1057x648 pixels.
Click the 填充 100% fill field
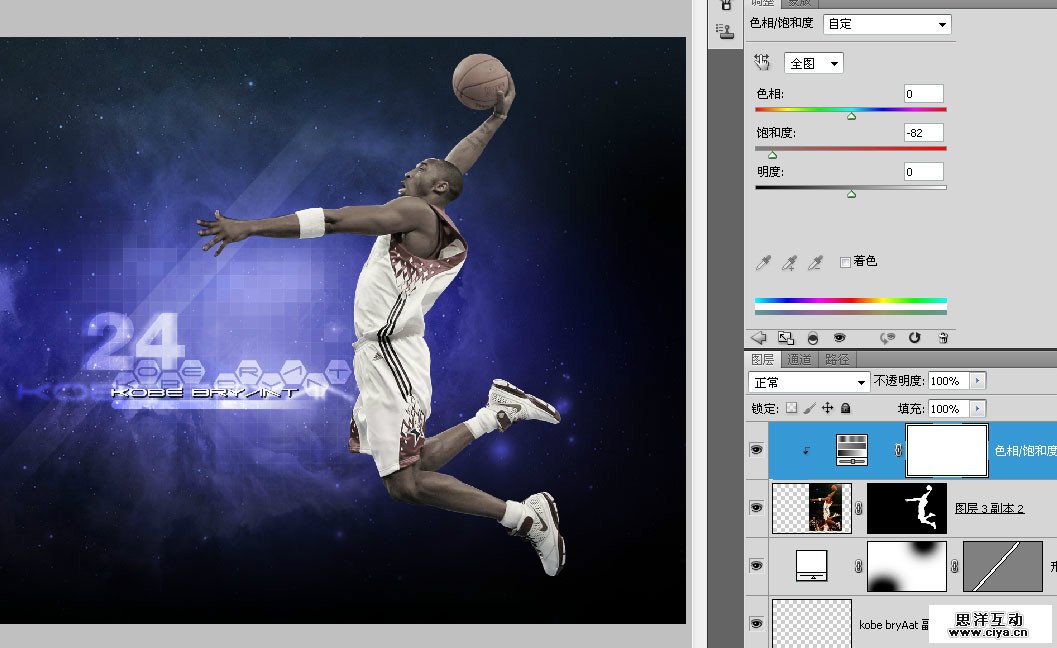point(948,408)
